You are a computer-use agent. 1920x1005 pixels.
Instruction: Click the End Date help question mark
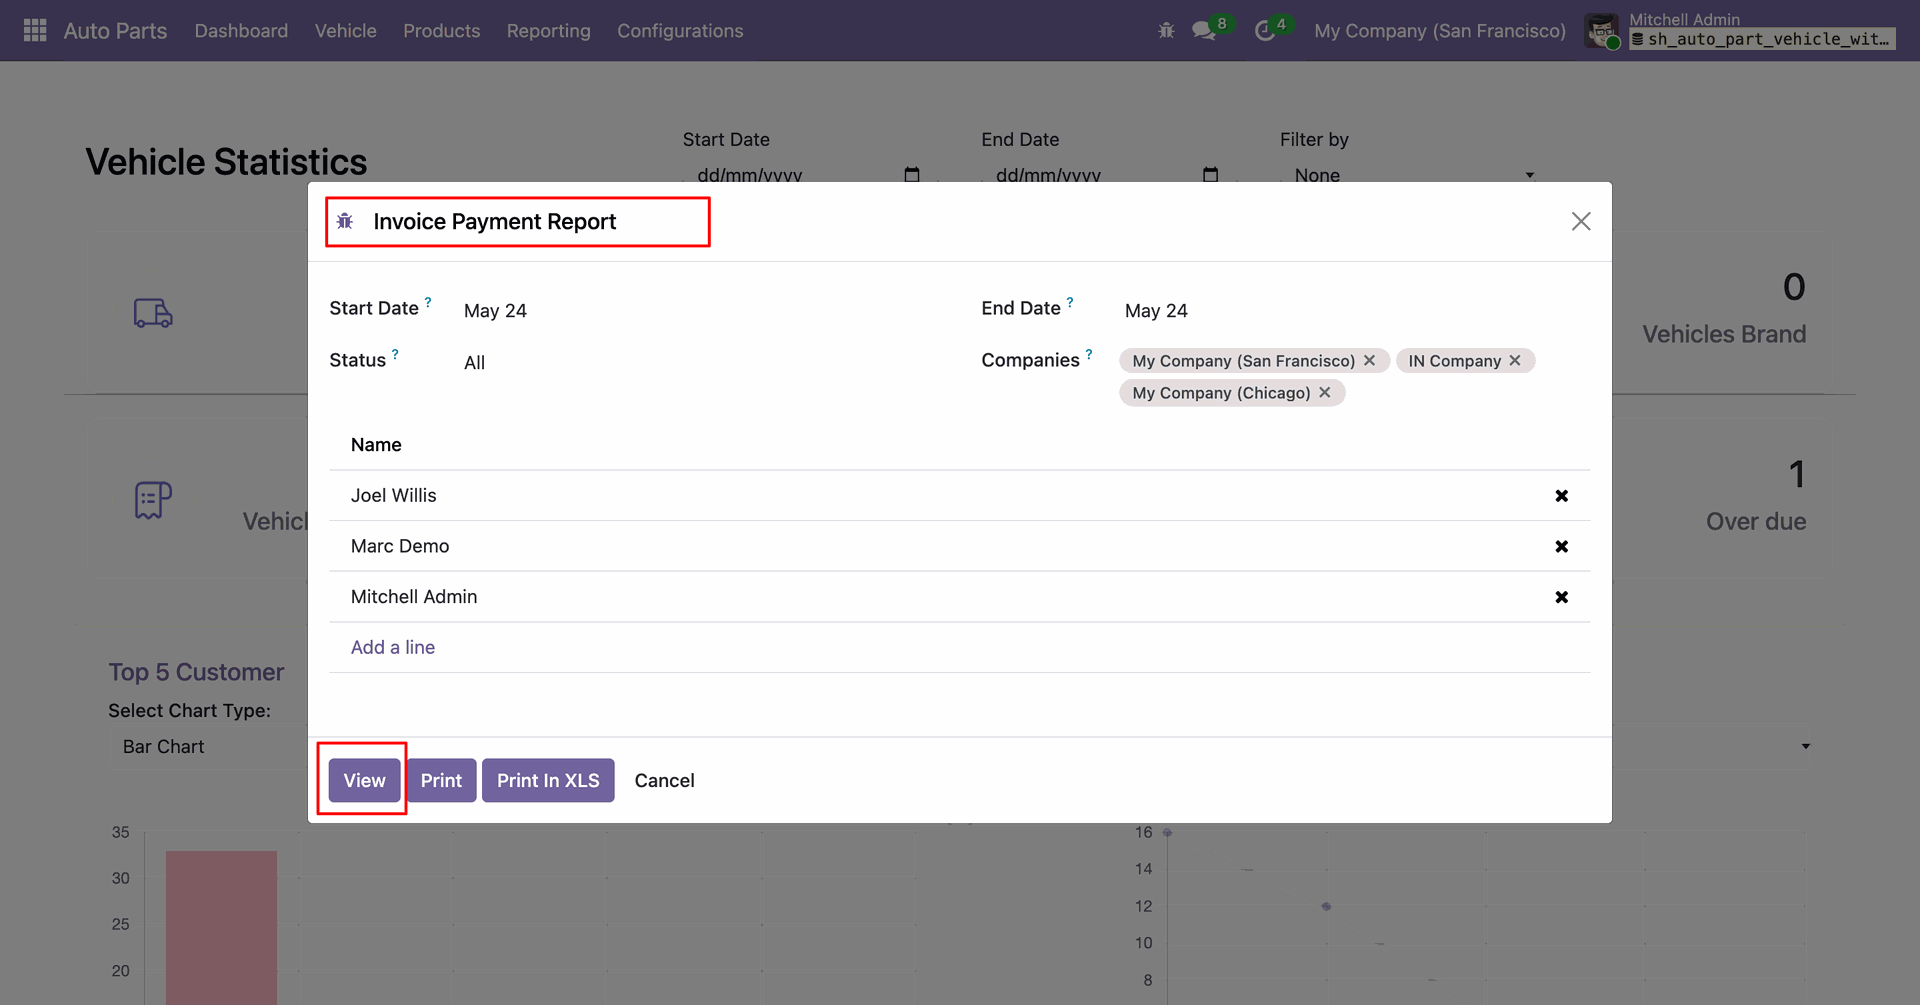pyautogui.click(x=1070, y=301)
